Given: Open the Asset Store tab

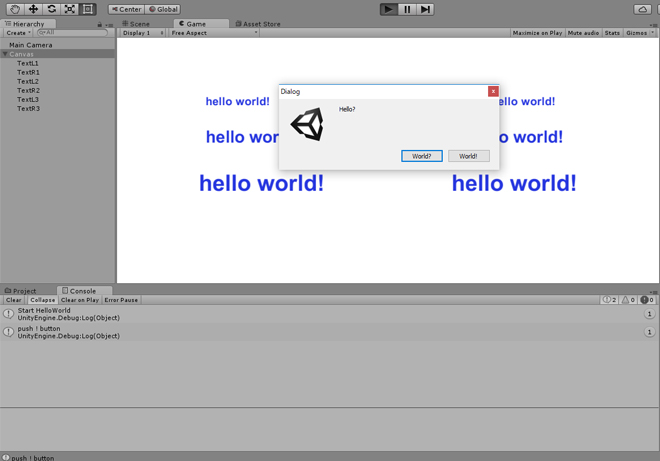Looking at the screenshot, I should [258, 24].
